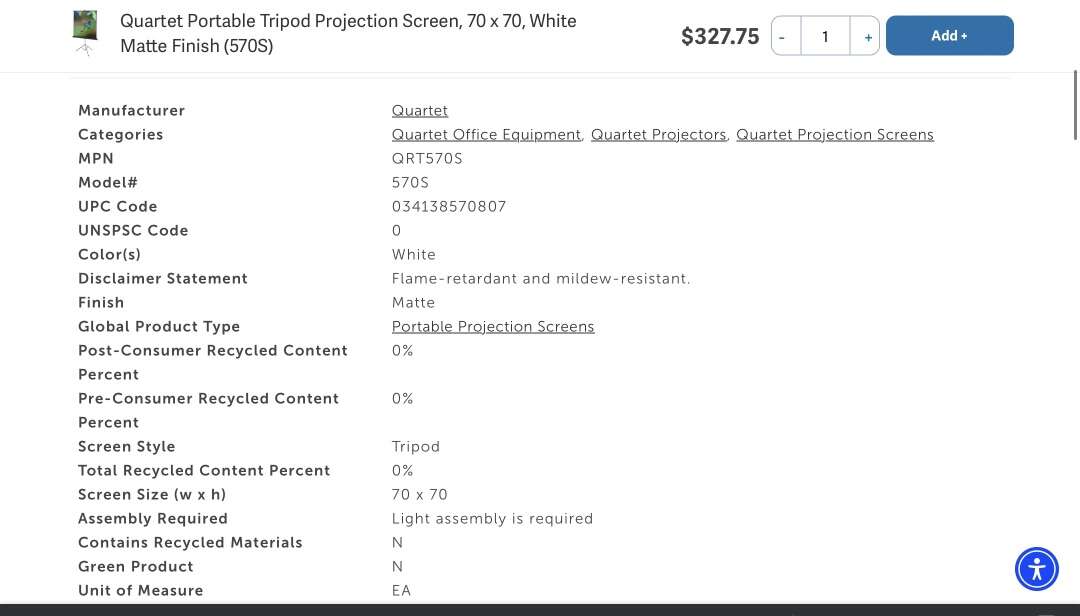The width and height of the screenshot is (1080, 616).
Task: Click the "Light assembly is required" text
Action: 492,518
